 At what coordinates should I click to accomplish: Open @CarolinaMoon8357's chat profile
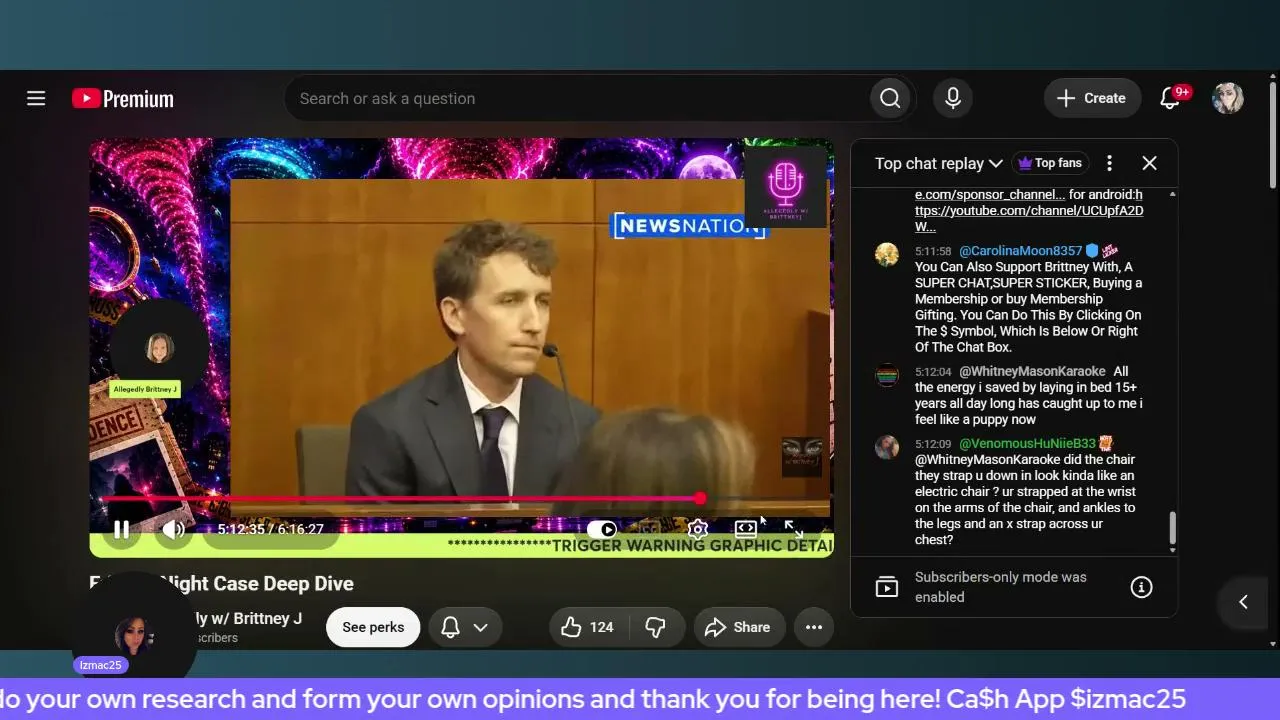1021,251
